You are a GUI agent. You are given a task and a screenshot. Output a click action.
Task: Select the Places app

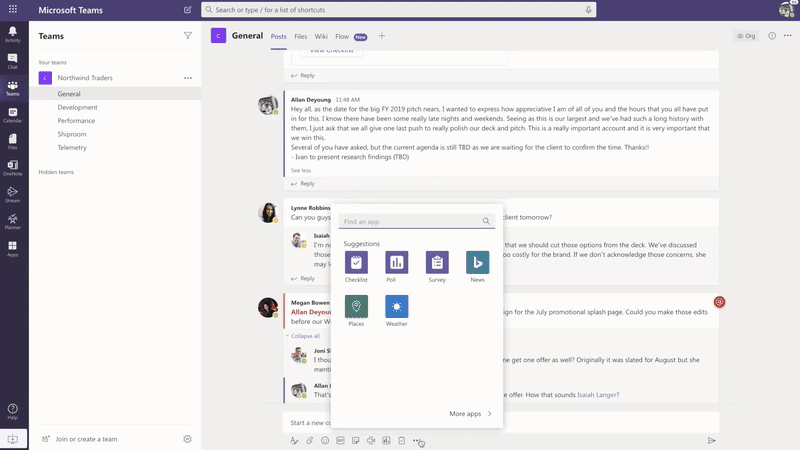coord(356,311)
